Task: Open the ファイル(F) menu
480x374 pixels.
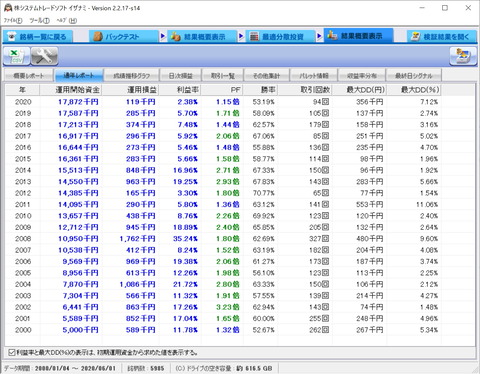Action: (13, 21)
